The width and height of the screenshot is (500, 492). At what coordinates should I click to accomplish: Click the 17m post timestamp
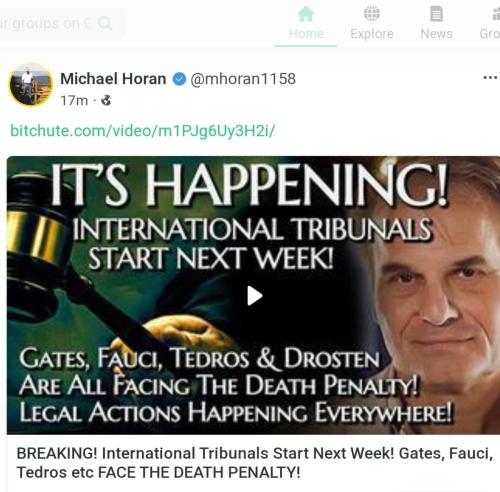(x=74, y=100)
